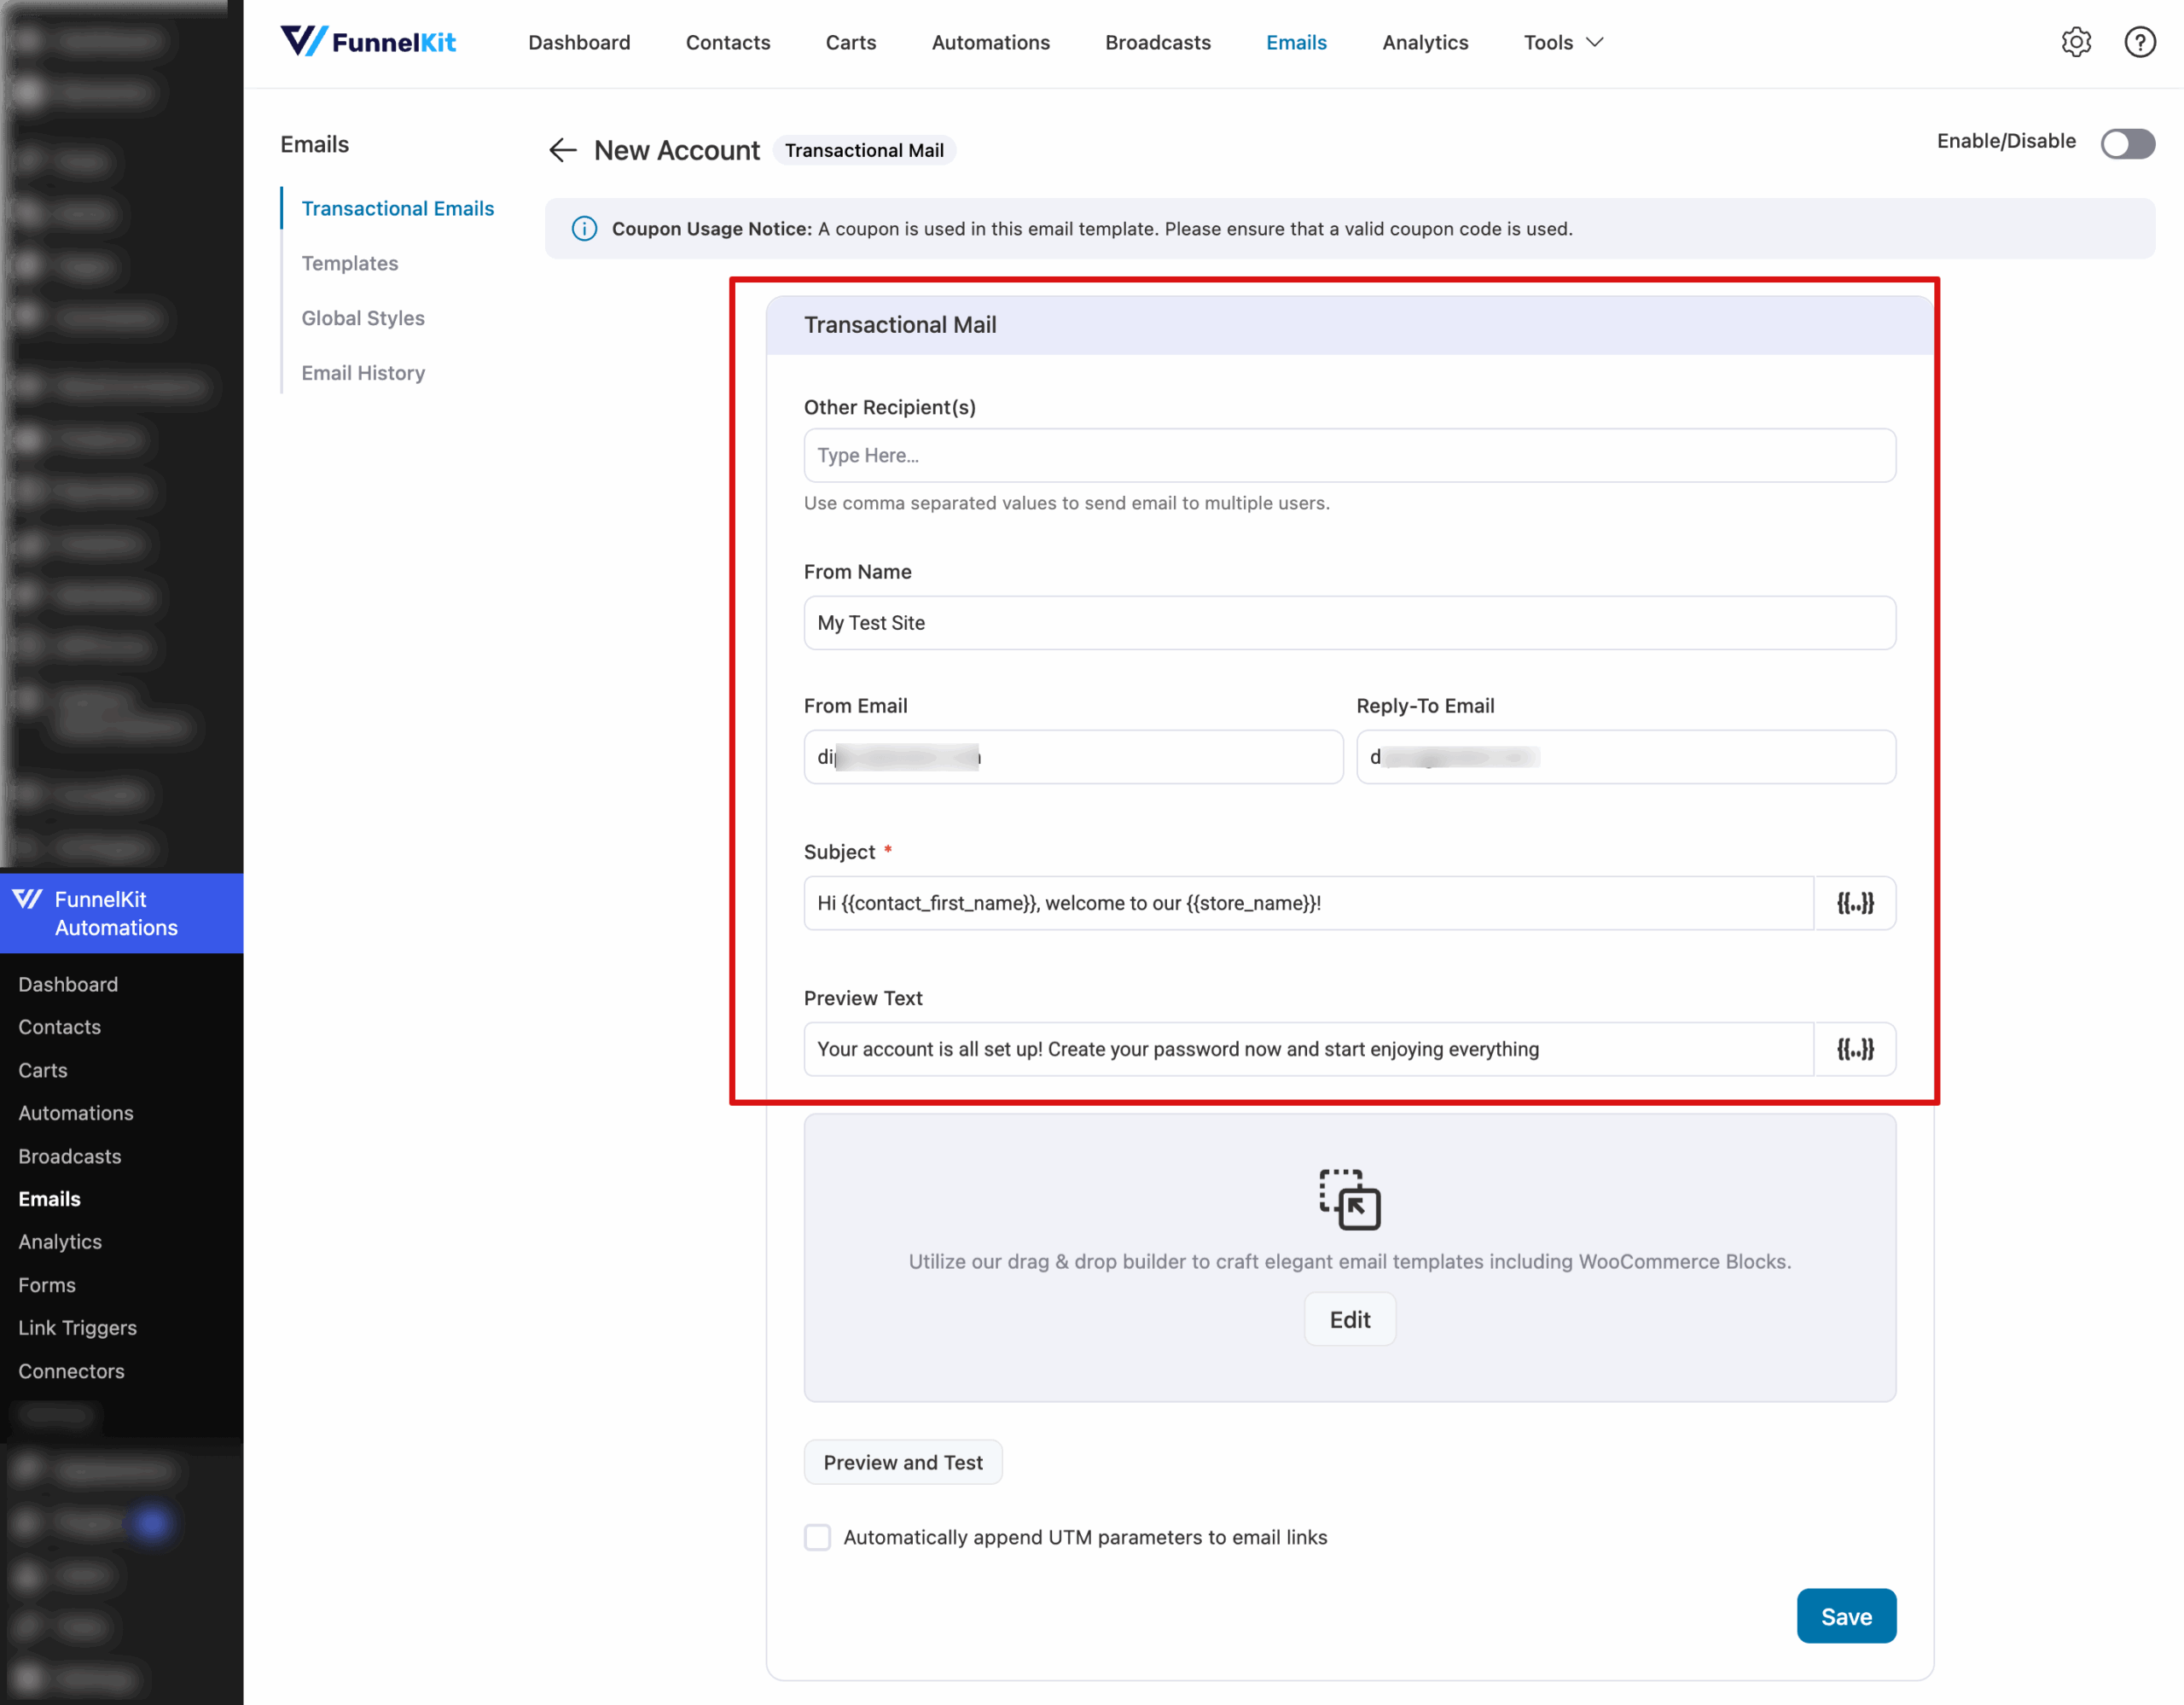
Task: Click the Edit button to open the builder
Action: click(x=1349, y=1319)
